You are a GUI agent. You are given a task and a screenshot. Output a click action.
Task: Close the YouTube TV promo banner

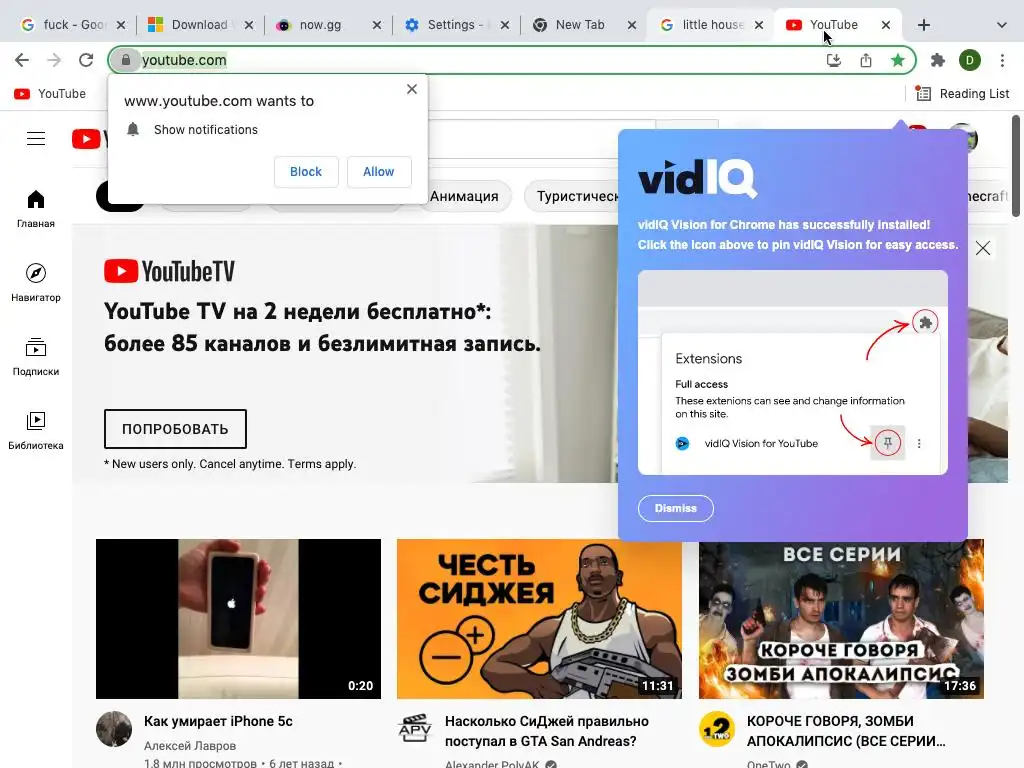[x=983, y=248]
